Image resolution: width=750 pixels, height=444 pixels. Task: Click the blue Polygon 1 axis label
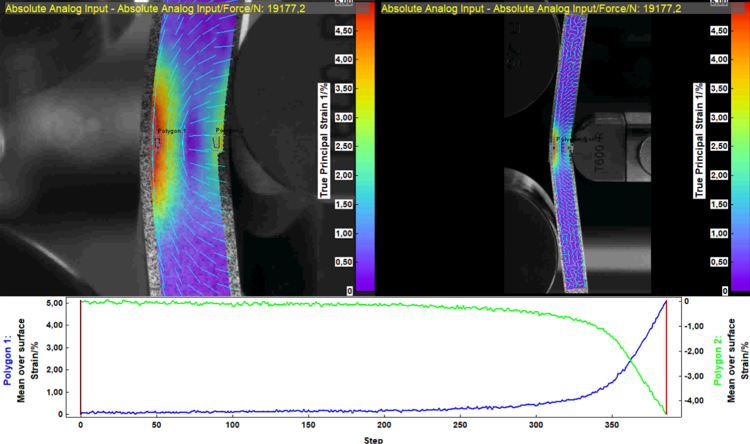pyautogui.click(x=19, y=355)
